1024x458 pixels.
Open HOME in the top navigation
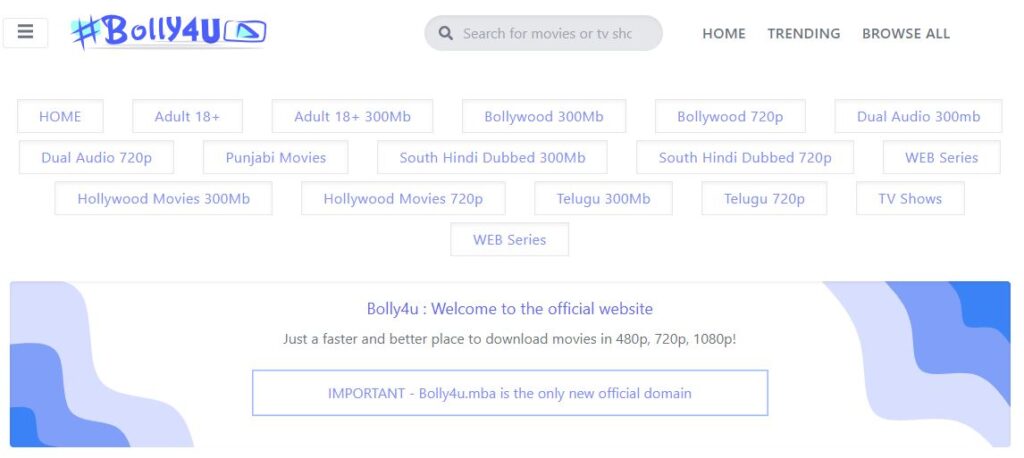click(724, 33)
